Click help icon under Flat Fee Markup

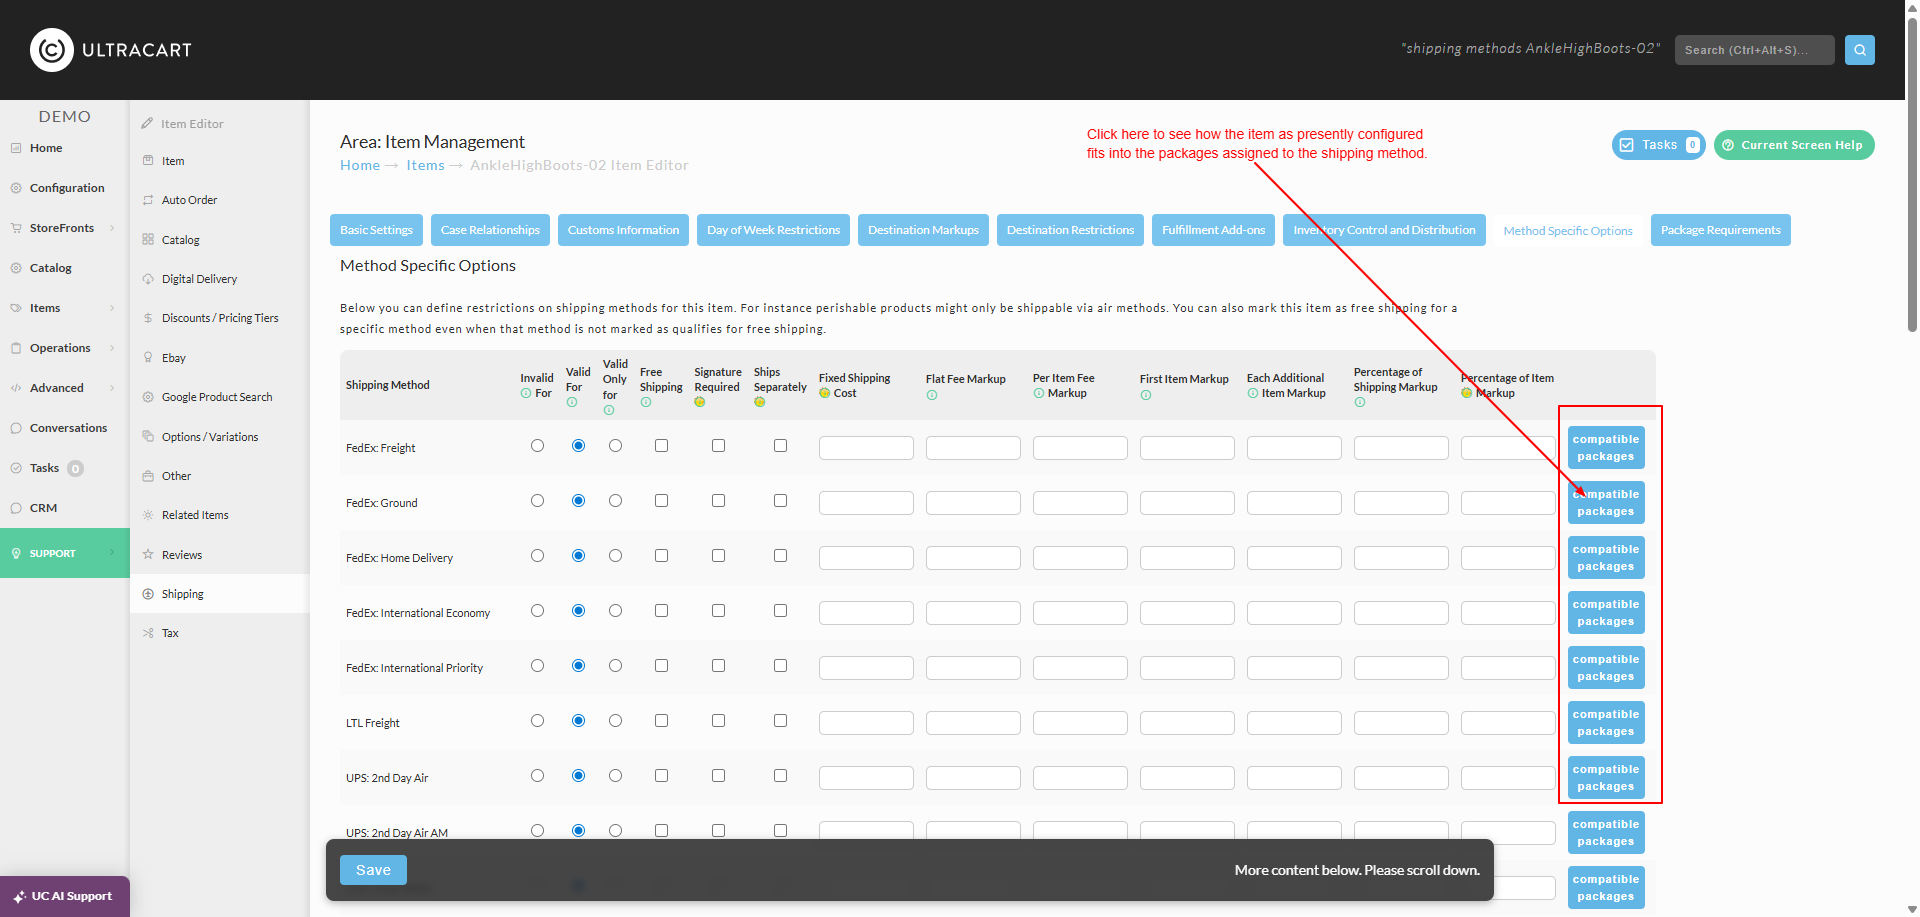[x=932, y=395]
